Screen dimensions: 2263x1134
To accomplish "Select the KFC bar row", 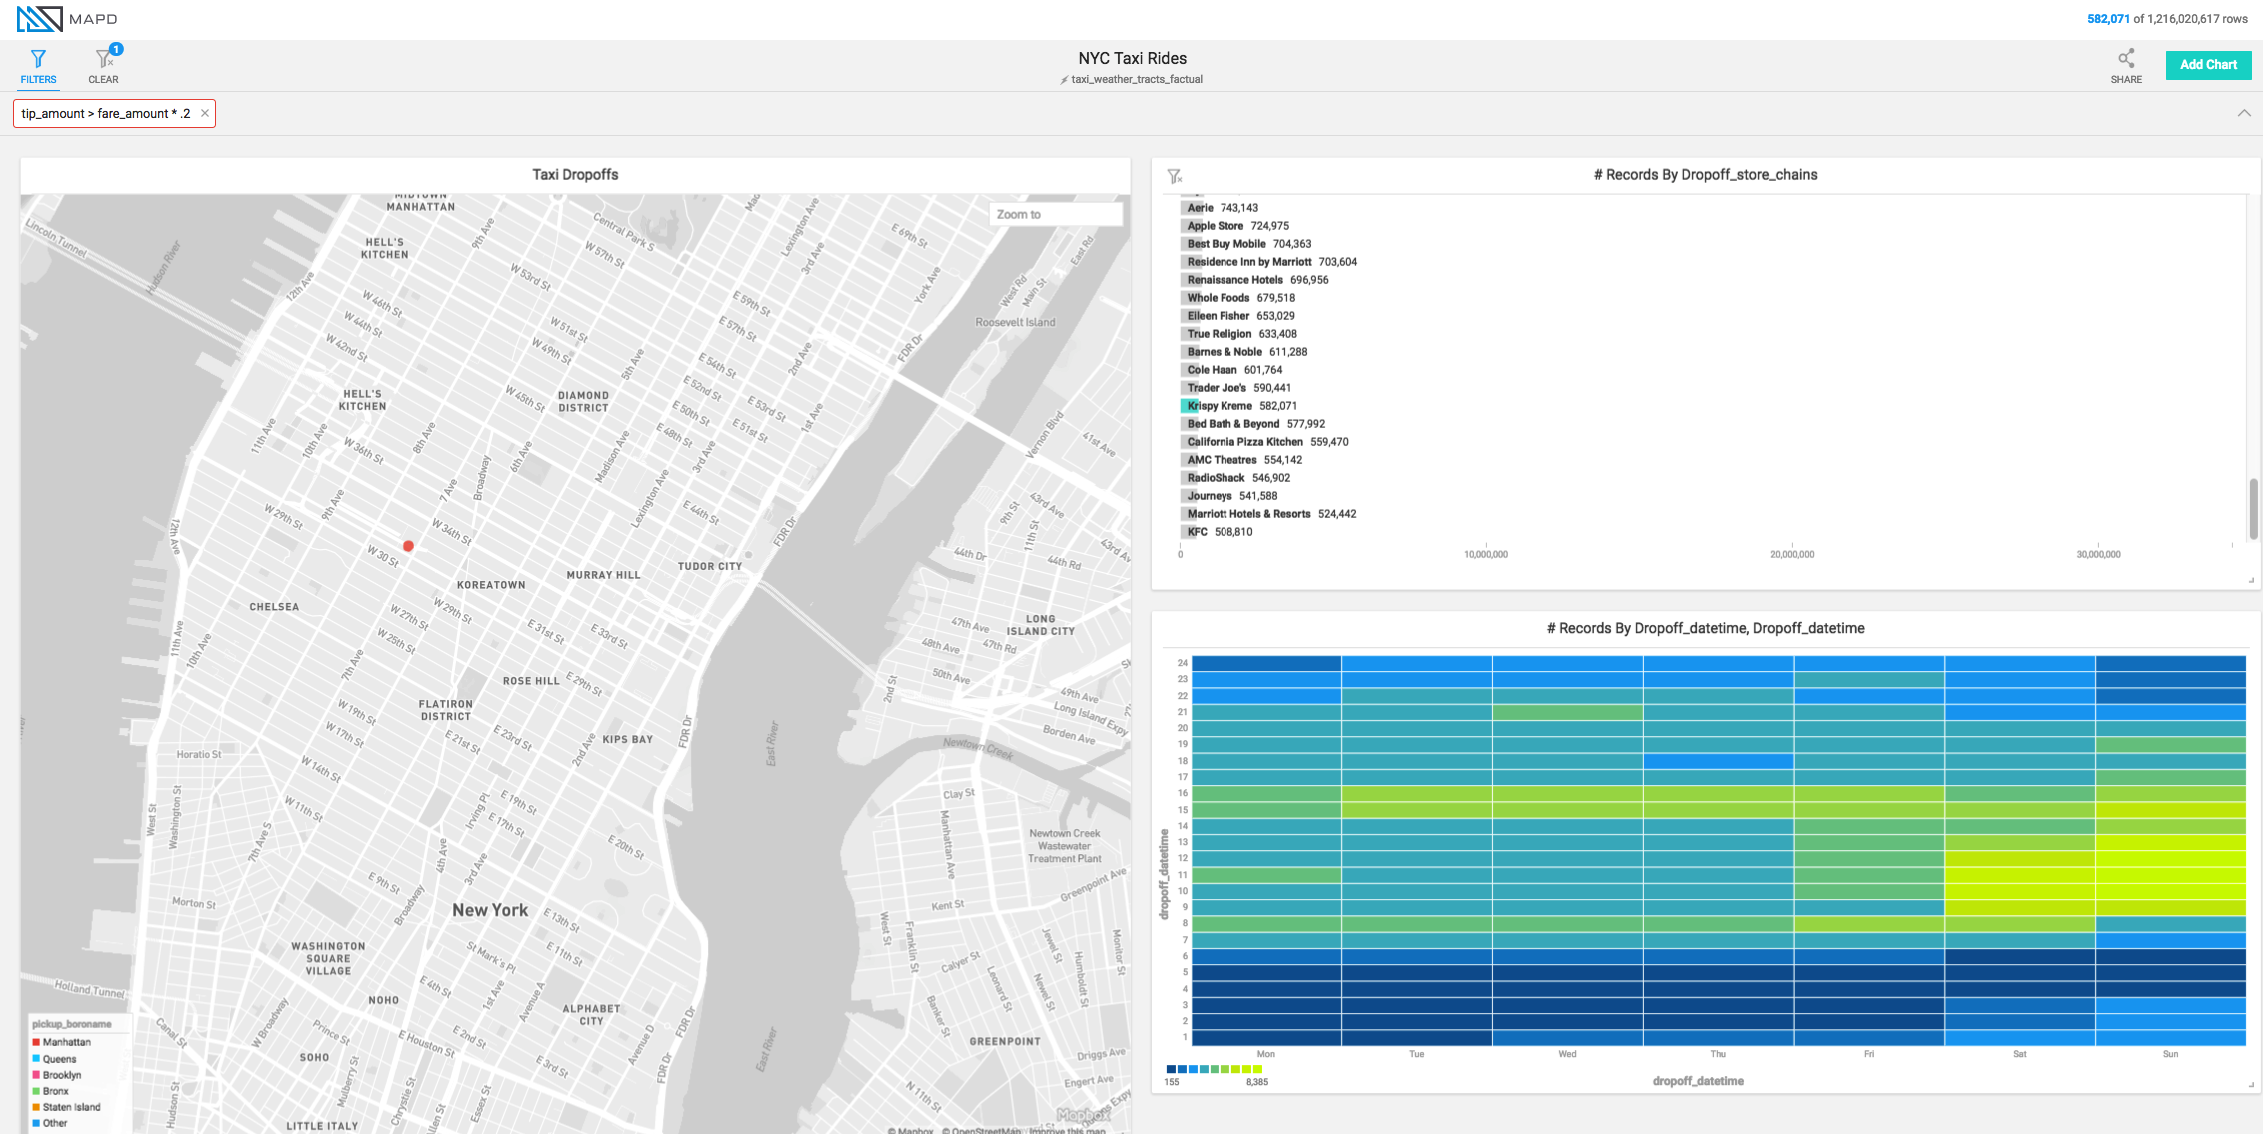I will [x=1218, y=532].
